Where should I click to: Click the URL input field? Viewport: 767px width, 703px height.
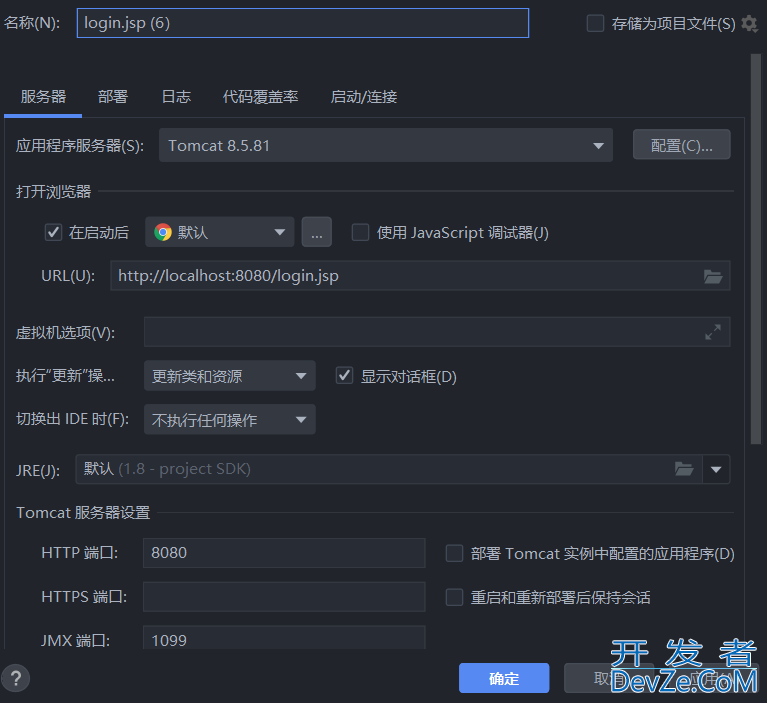click(x=420, y=276)
